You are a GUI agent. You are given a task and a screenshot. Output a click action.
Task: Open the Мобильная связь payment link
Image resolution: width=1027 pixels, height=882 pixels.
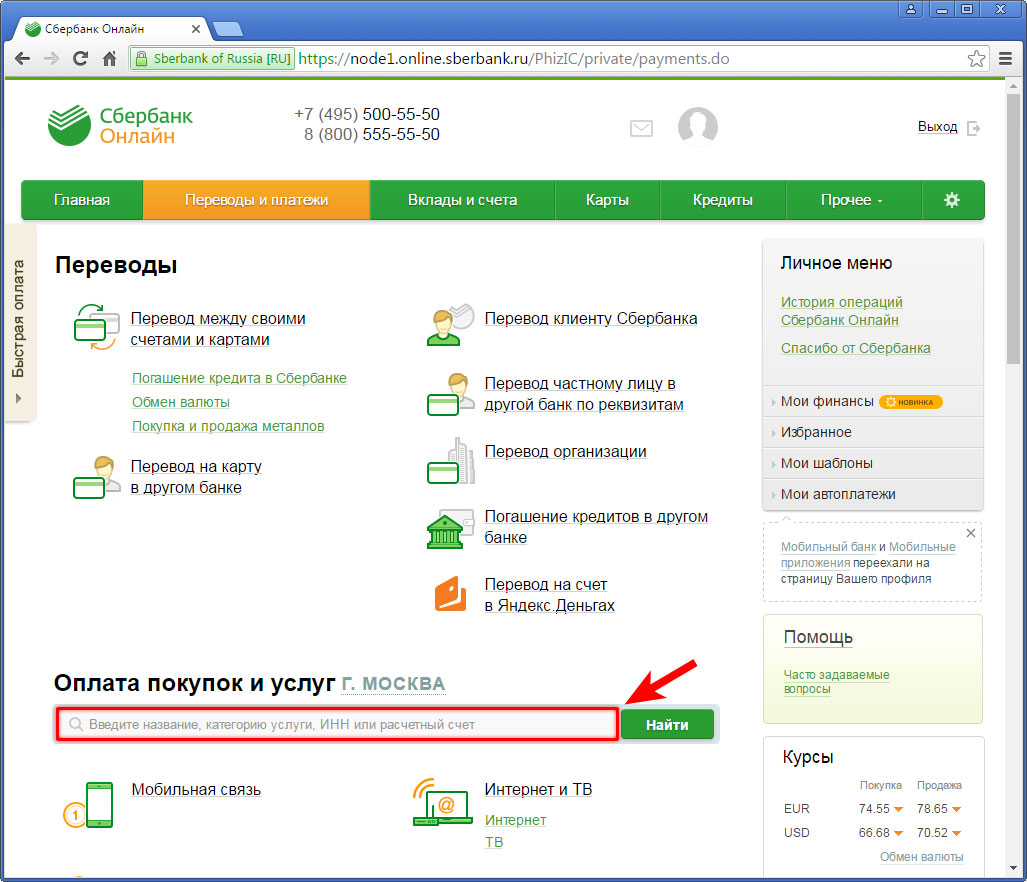tap(196, 790)
